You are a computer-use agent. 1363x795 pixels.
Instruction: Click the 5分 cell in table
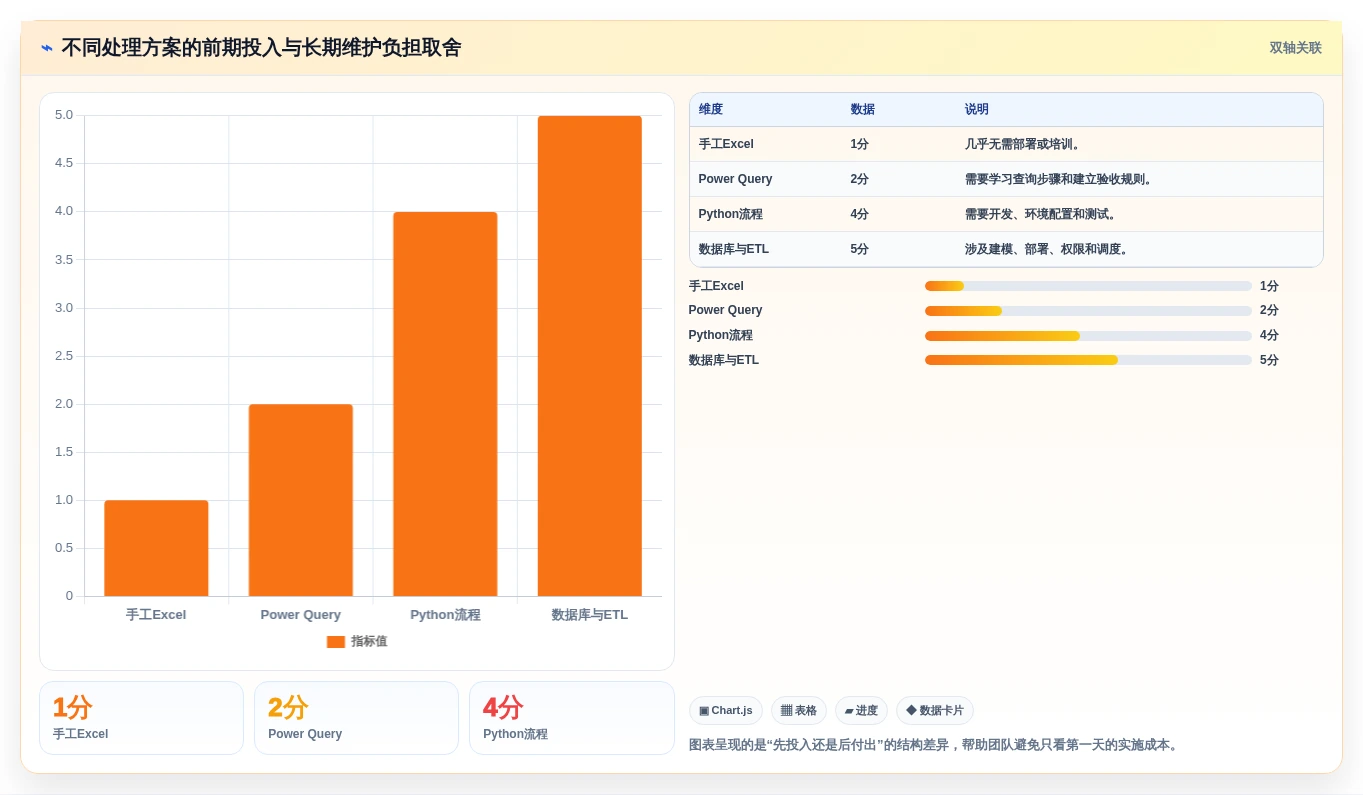(x=899, y=250)
